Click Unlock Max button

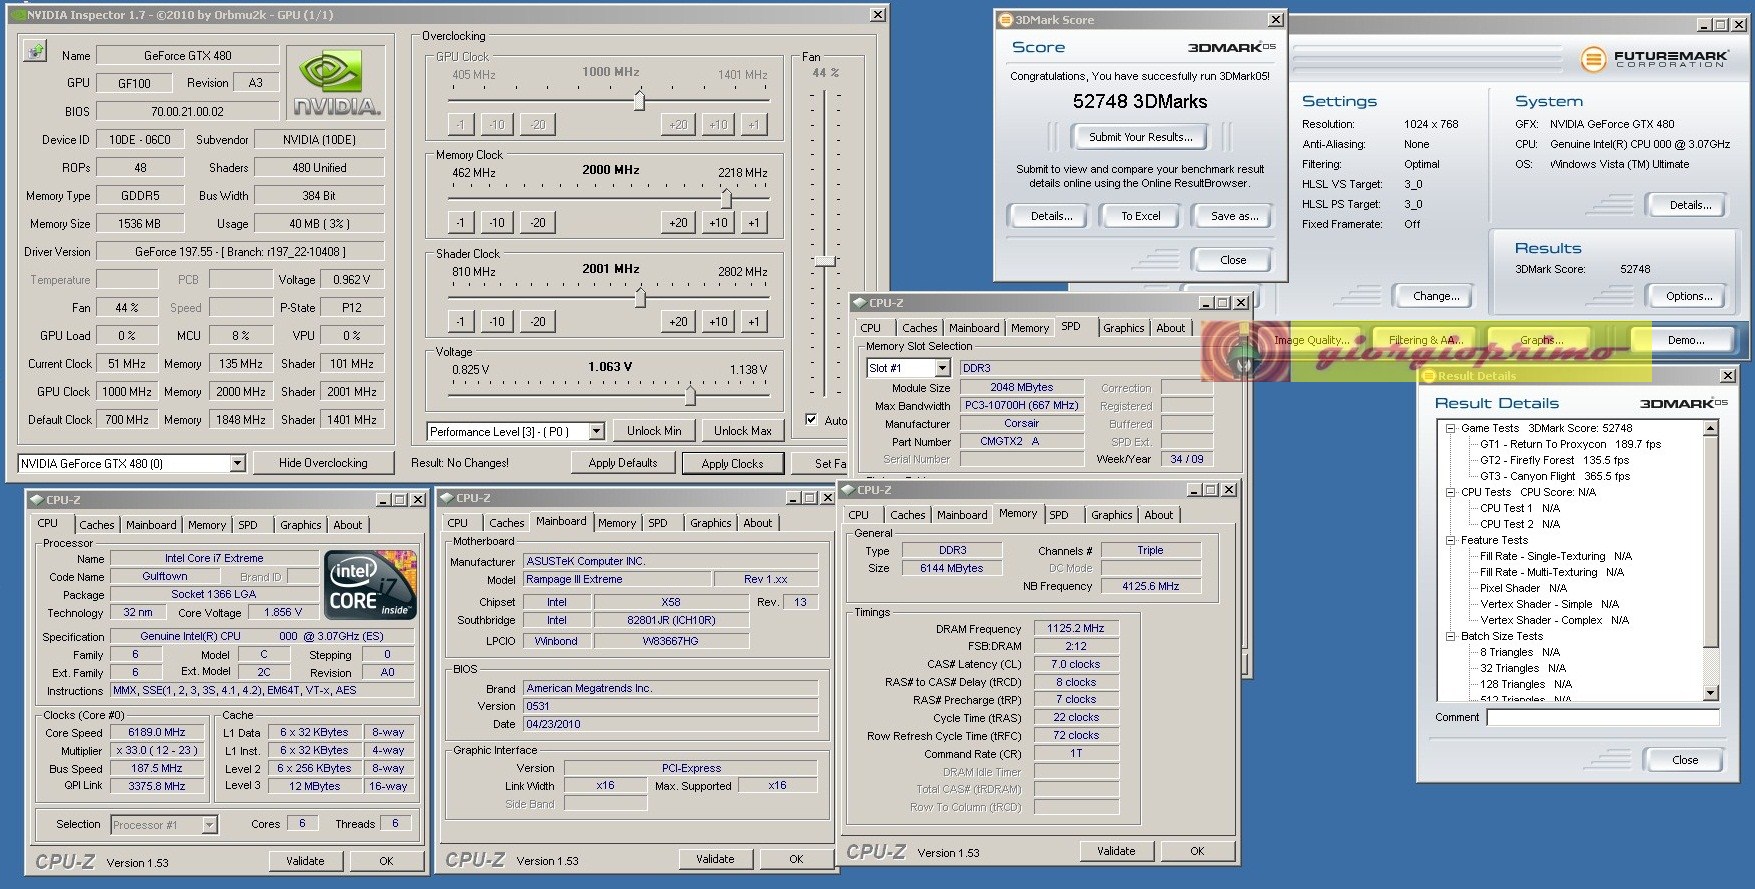point(742,431)
